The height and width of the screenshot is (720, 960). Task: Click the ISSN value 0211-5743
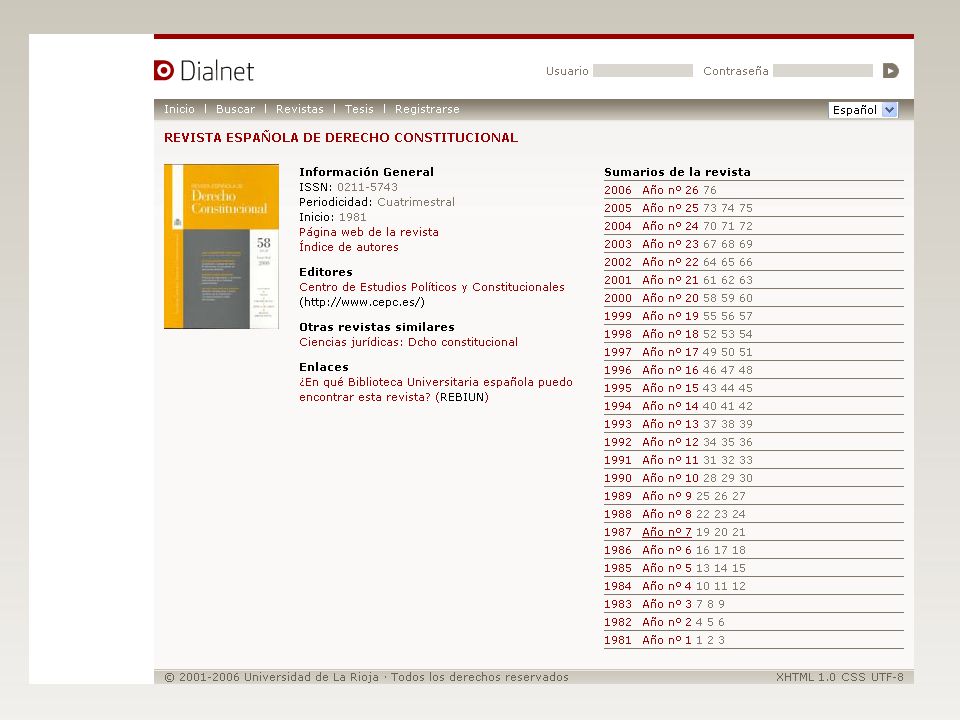pos(367,187)
